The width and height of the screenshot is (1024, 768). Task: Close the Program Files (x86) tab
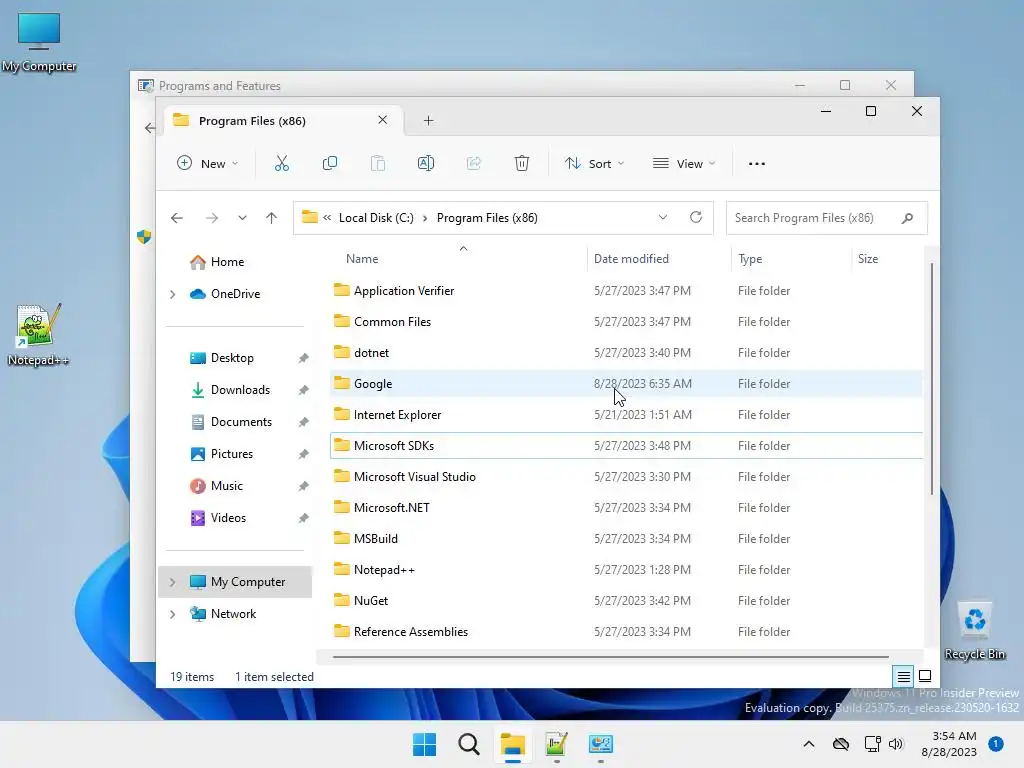[383, 120]
